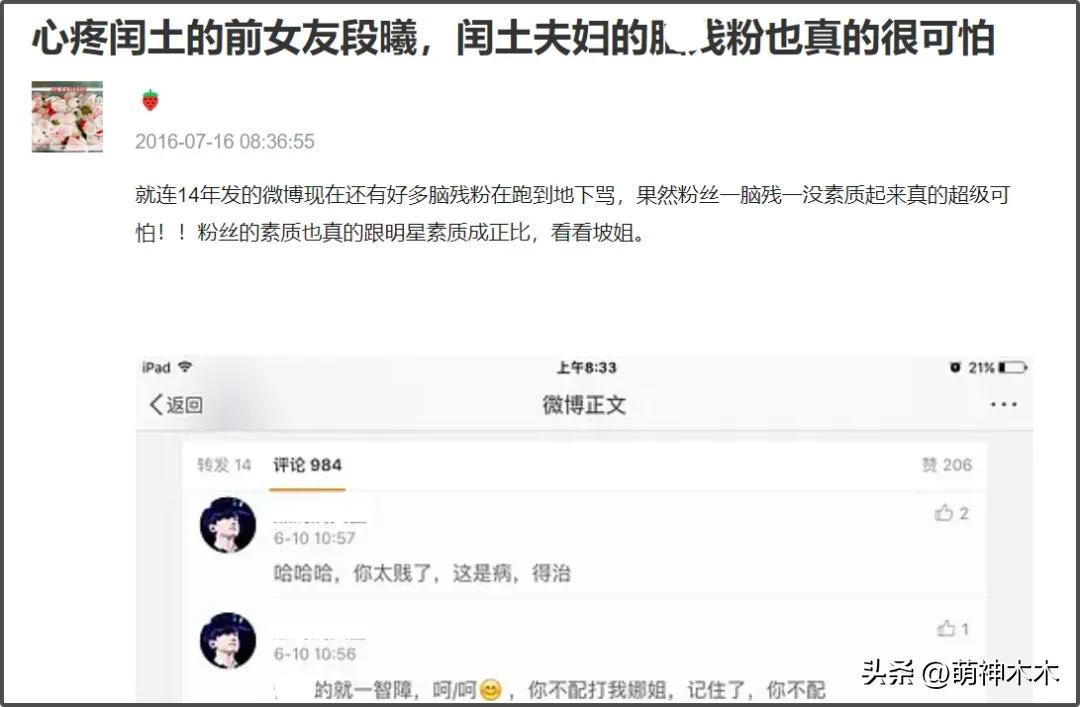Select the 评论 984 tab
This screenshot has height=707, width=1080.
click(307, 465)
